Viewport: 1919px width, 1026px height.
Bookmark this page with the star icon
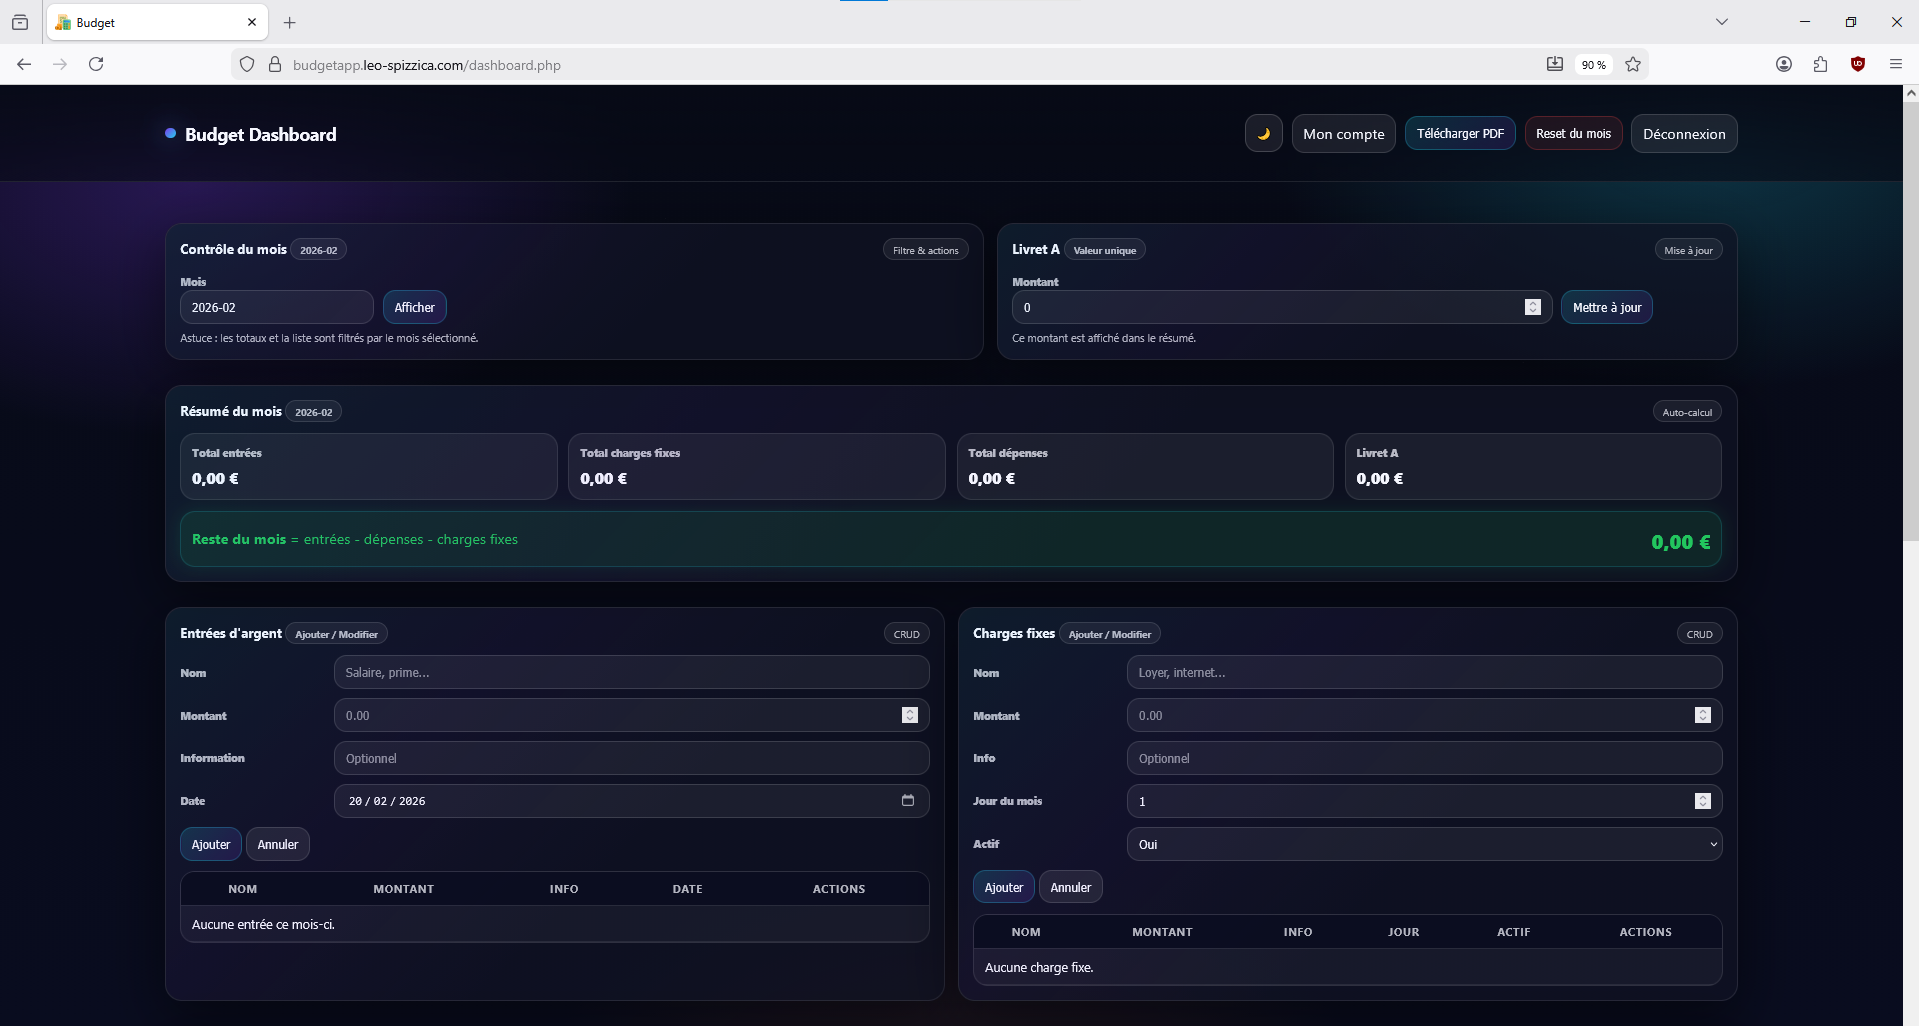(1633, 64)
